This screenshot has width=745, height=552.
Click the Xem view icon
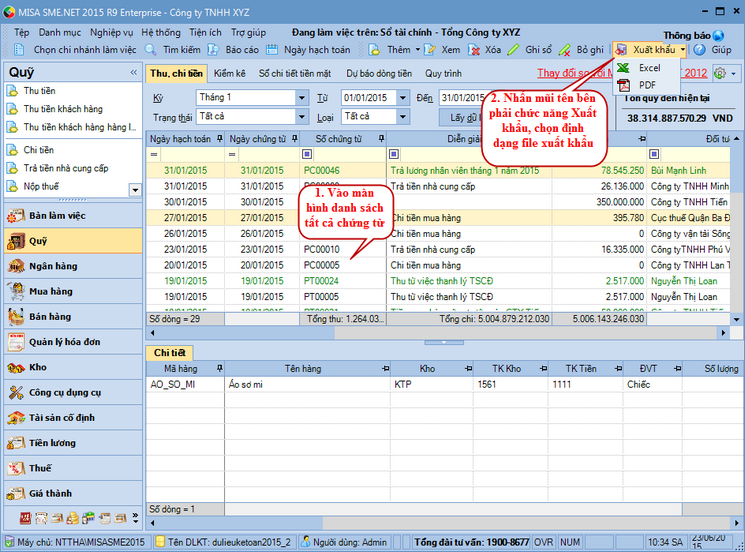click(430, 49)
